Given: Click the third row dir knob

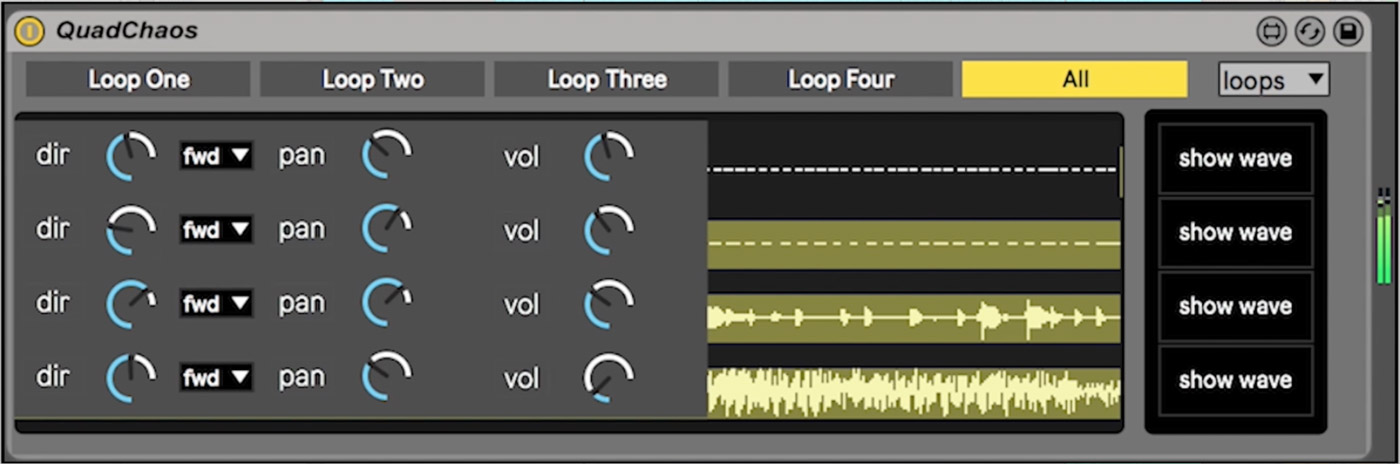Looking at the screenshot, I should [132, 304].
